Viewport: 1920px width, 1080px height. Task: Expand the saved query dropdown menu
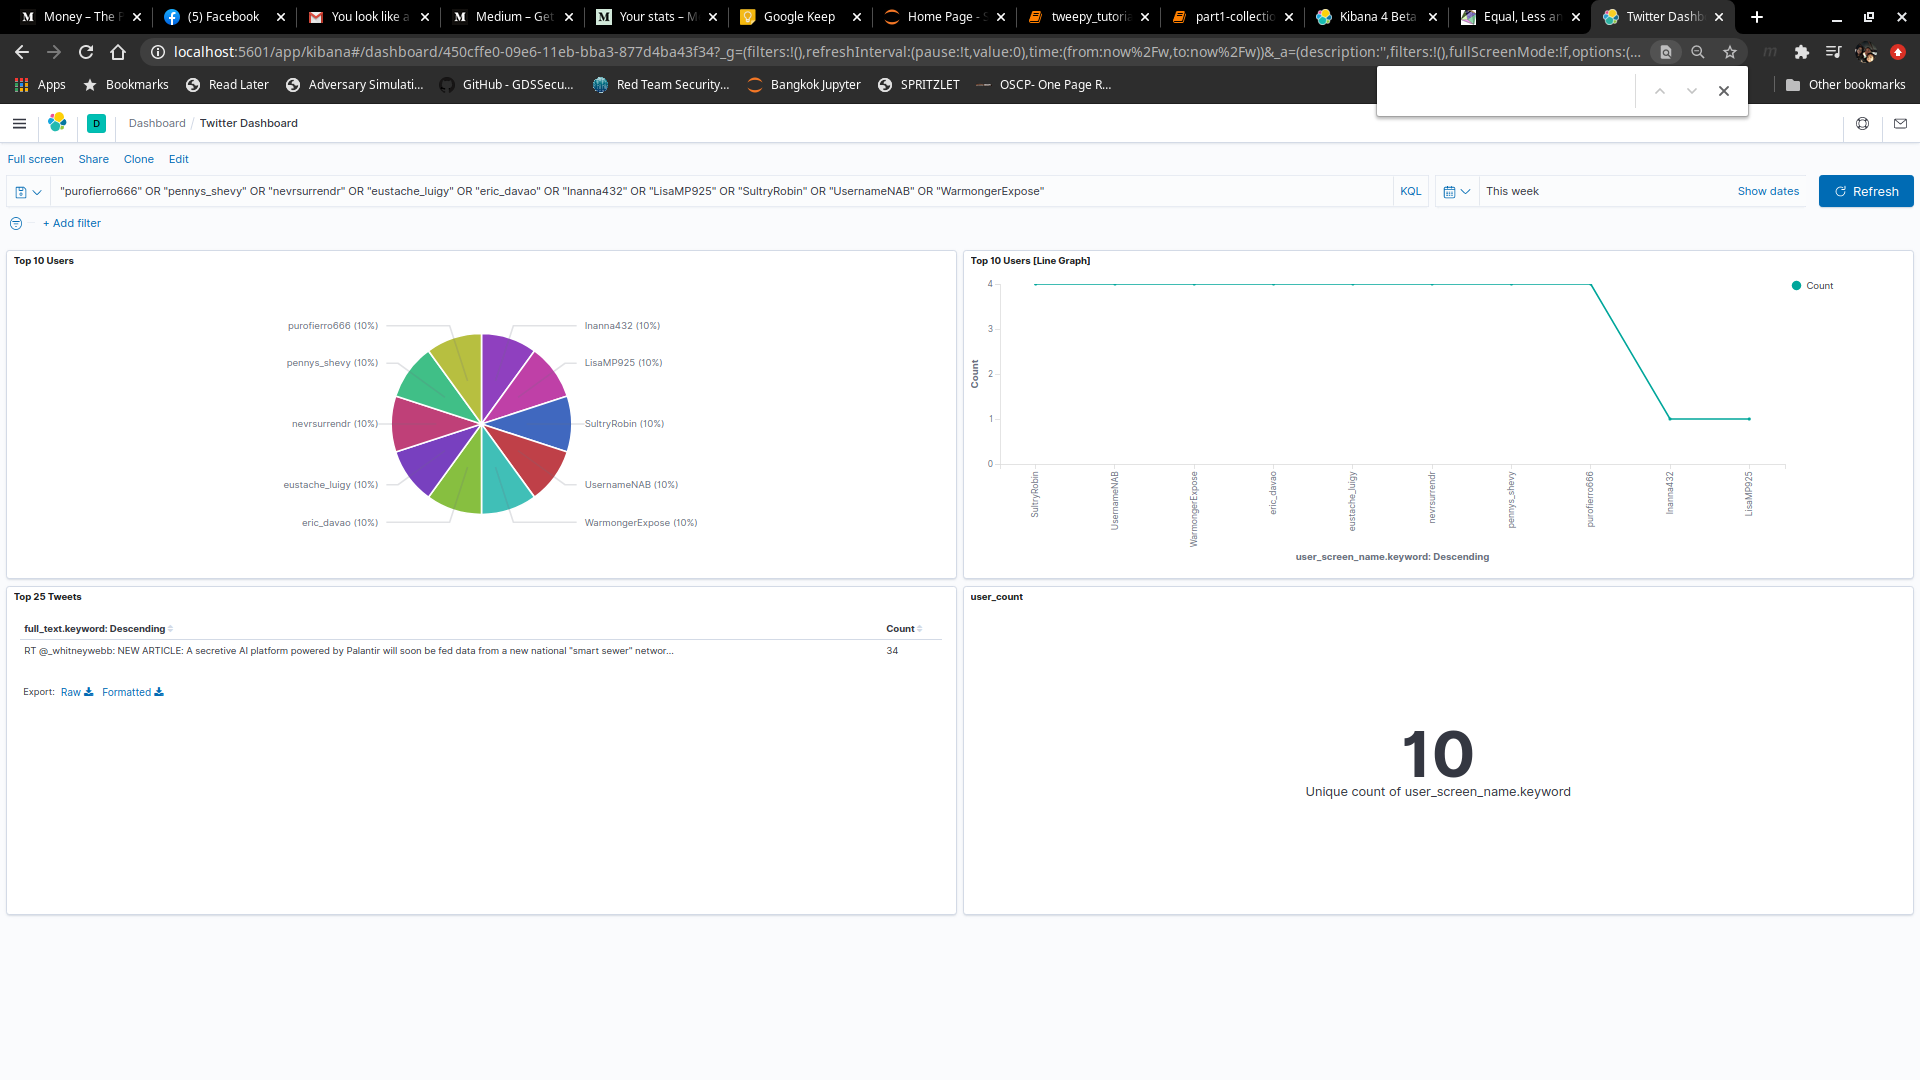(28, 191)
